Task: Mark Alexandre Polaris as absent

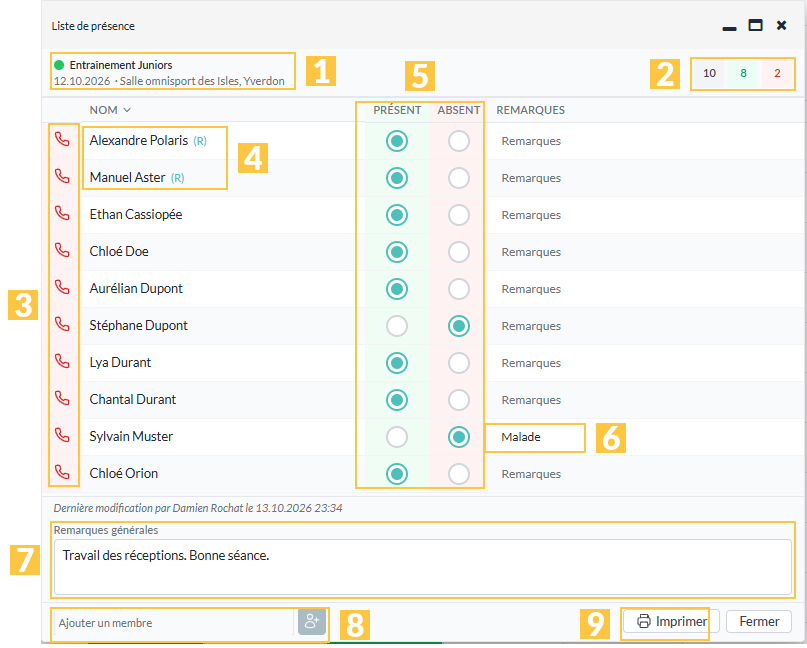Action: [x=459, y=141]
